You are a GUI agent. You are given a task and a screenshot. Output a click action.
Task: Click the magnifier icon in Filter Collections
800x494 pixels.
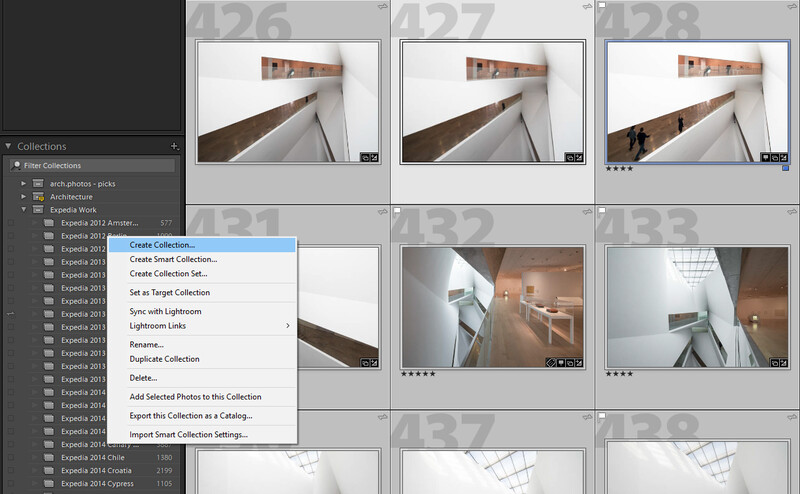coord(16,165)
